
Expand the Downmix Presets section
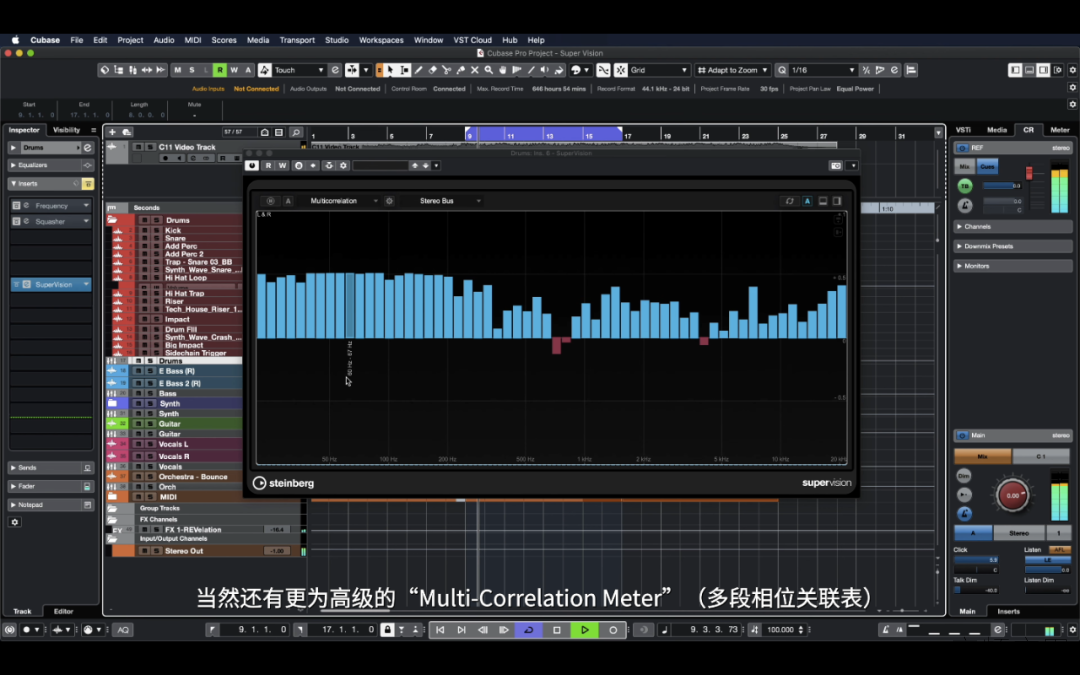pos(1012,246)
